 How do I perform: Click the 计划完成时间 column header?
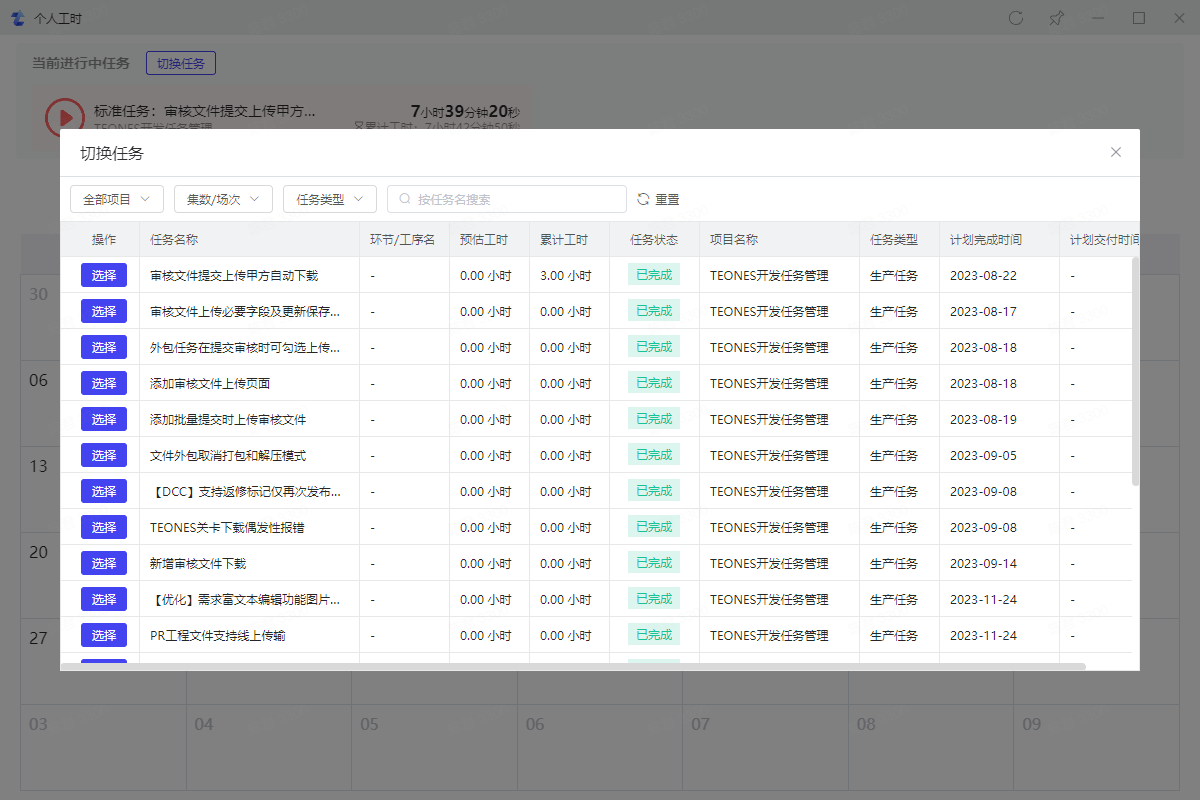click(986, 240)
